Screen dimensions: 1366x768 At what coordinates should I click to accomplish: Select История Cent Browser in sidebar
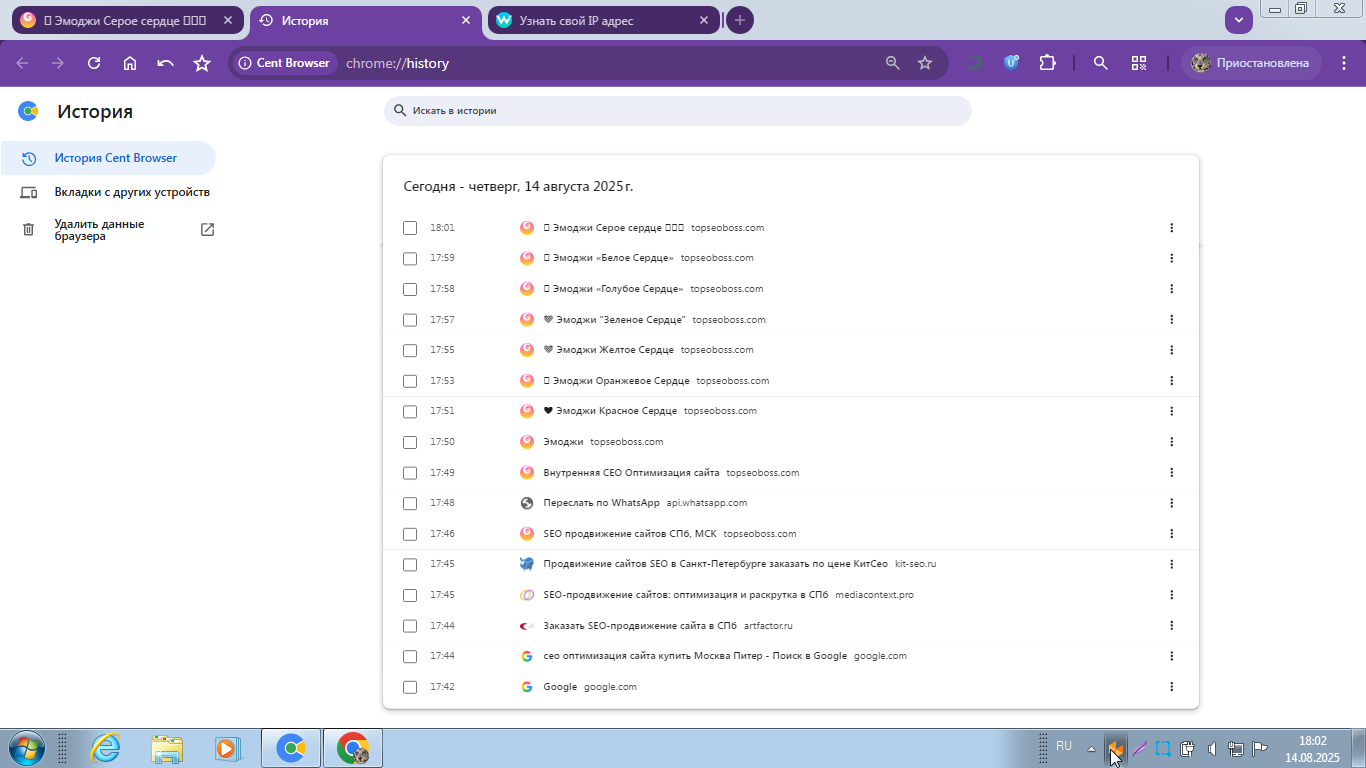point(108,158)
